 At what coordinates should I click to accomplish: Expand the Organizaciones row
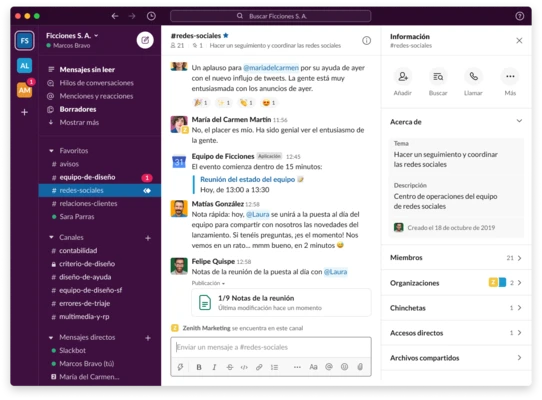(456, 283)
